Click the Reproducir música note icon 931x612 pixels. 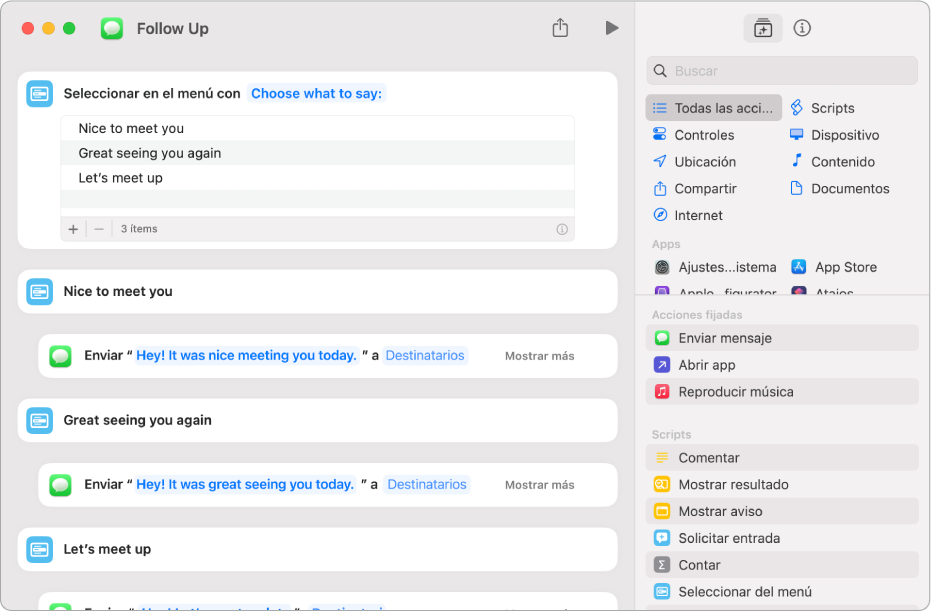point(662,392)
